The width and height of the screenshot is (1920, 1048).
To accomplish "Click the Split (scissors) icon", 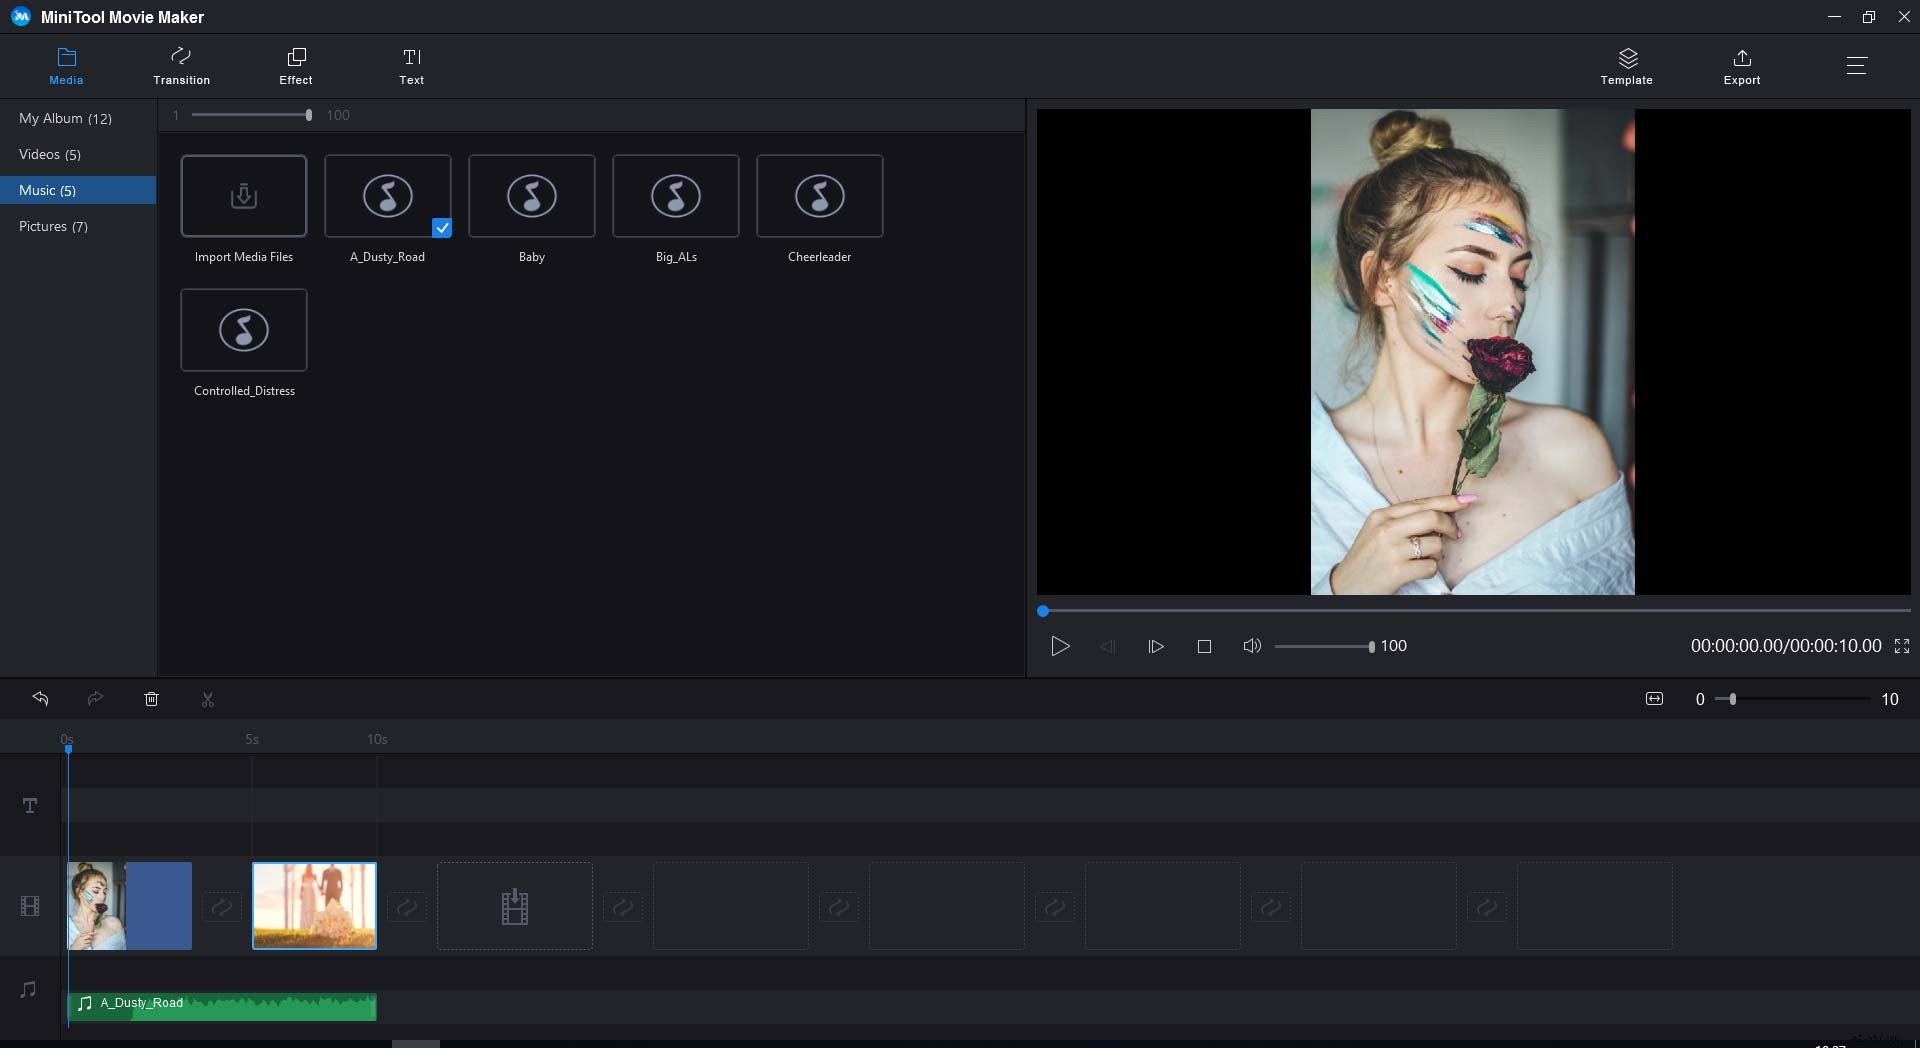I will tap(207, 698).
